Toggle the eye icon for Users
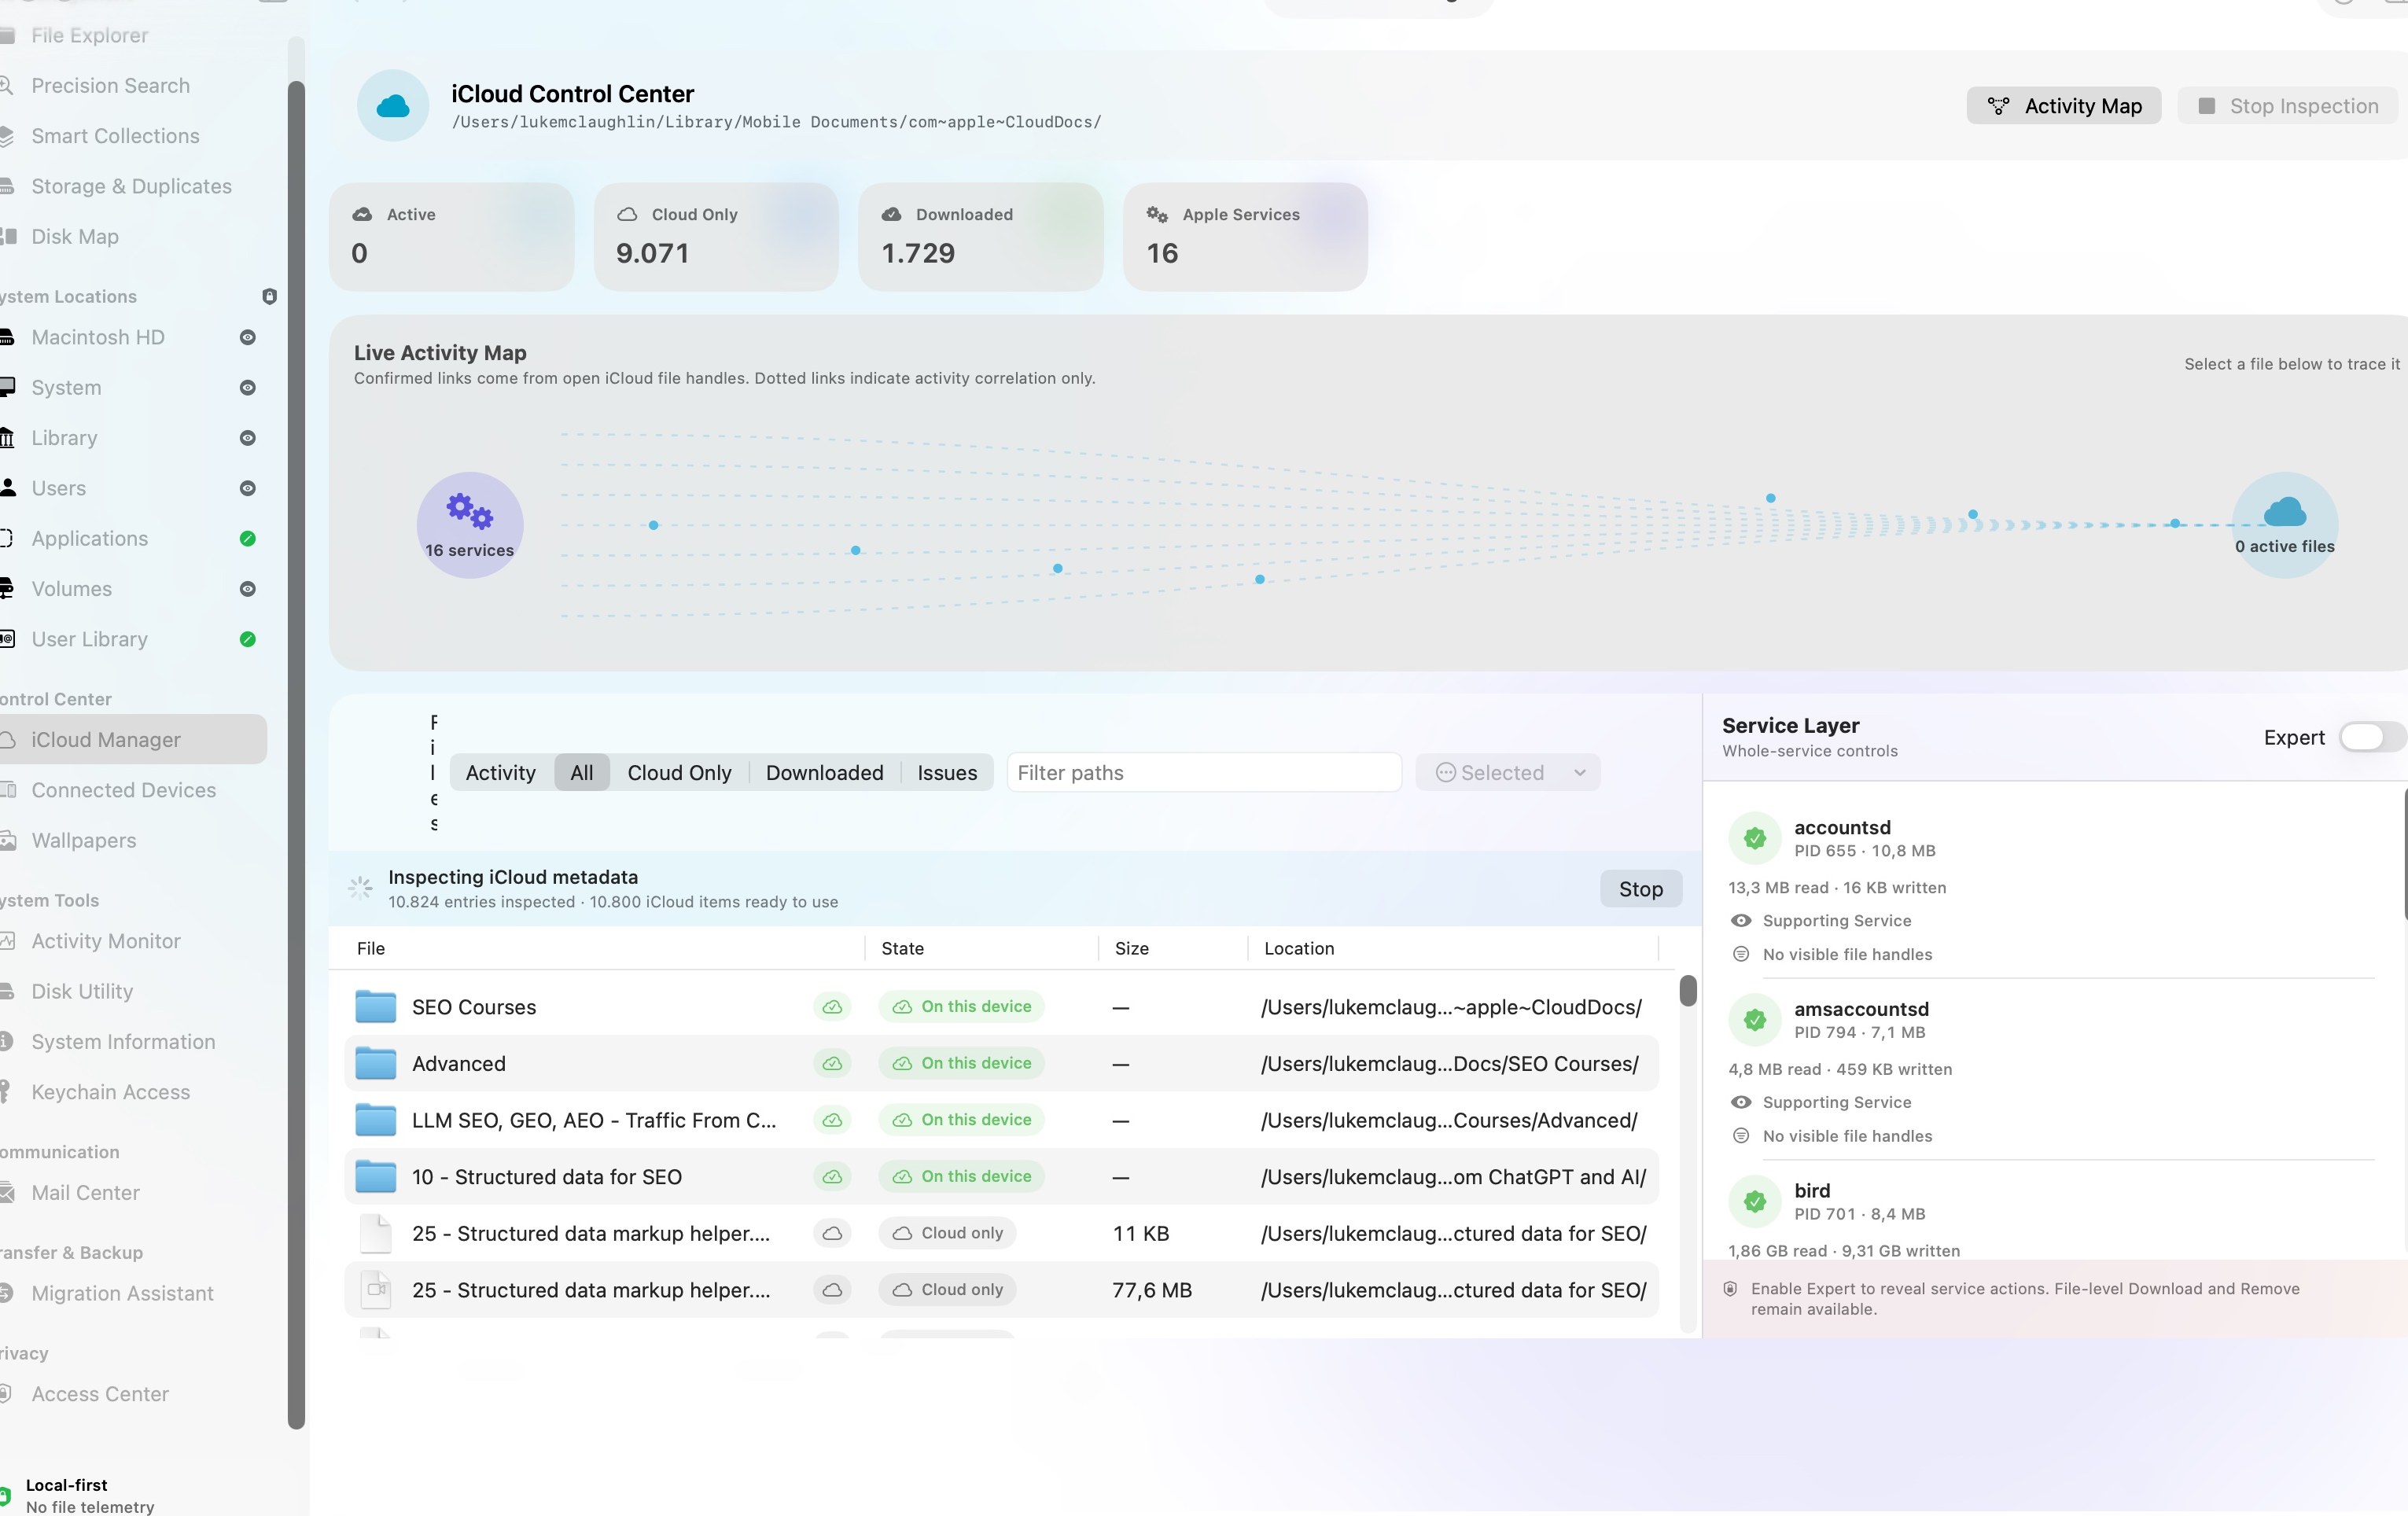Image resolution: width=2408 pixels, height=1516 pixels. (248, 488)
